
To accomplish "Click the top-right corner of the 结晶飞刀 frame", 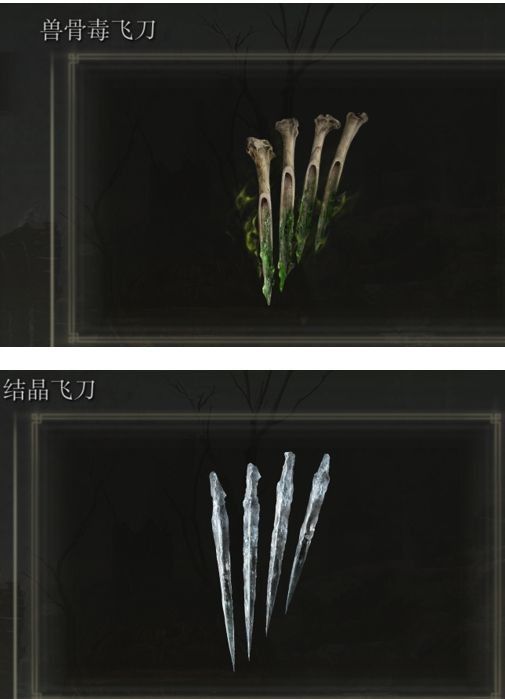I will click(x=497, y=418).
